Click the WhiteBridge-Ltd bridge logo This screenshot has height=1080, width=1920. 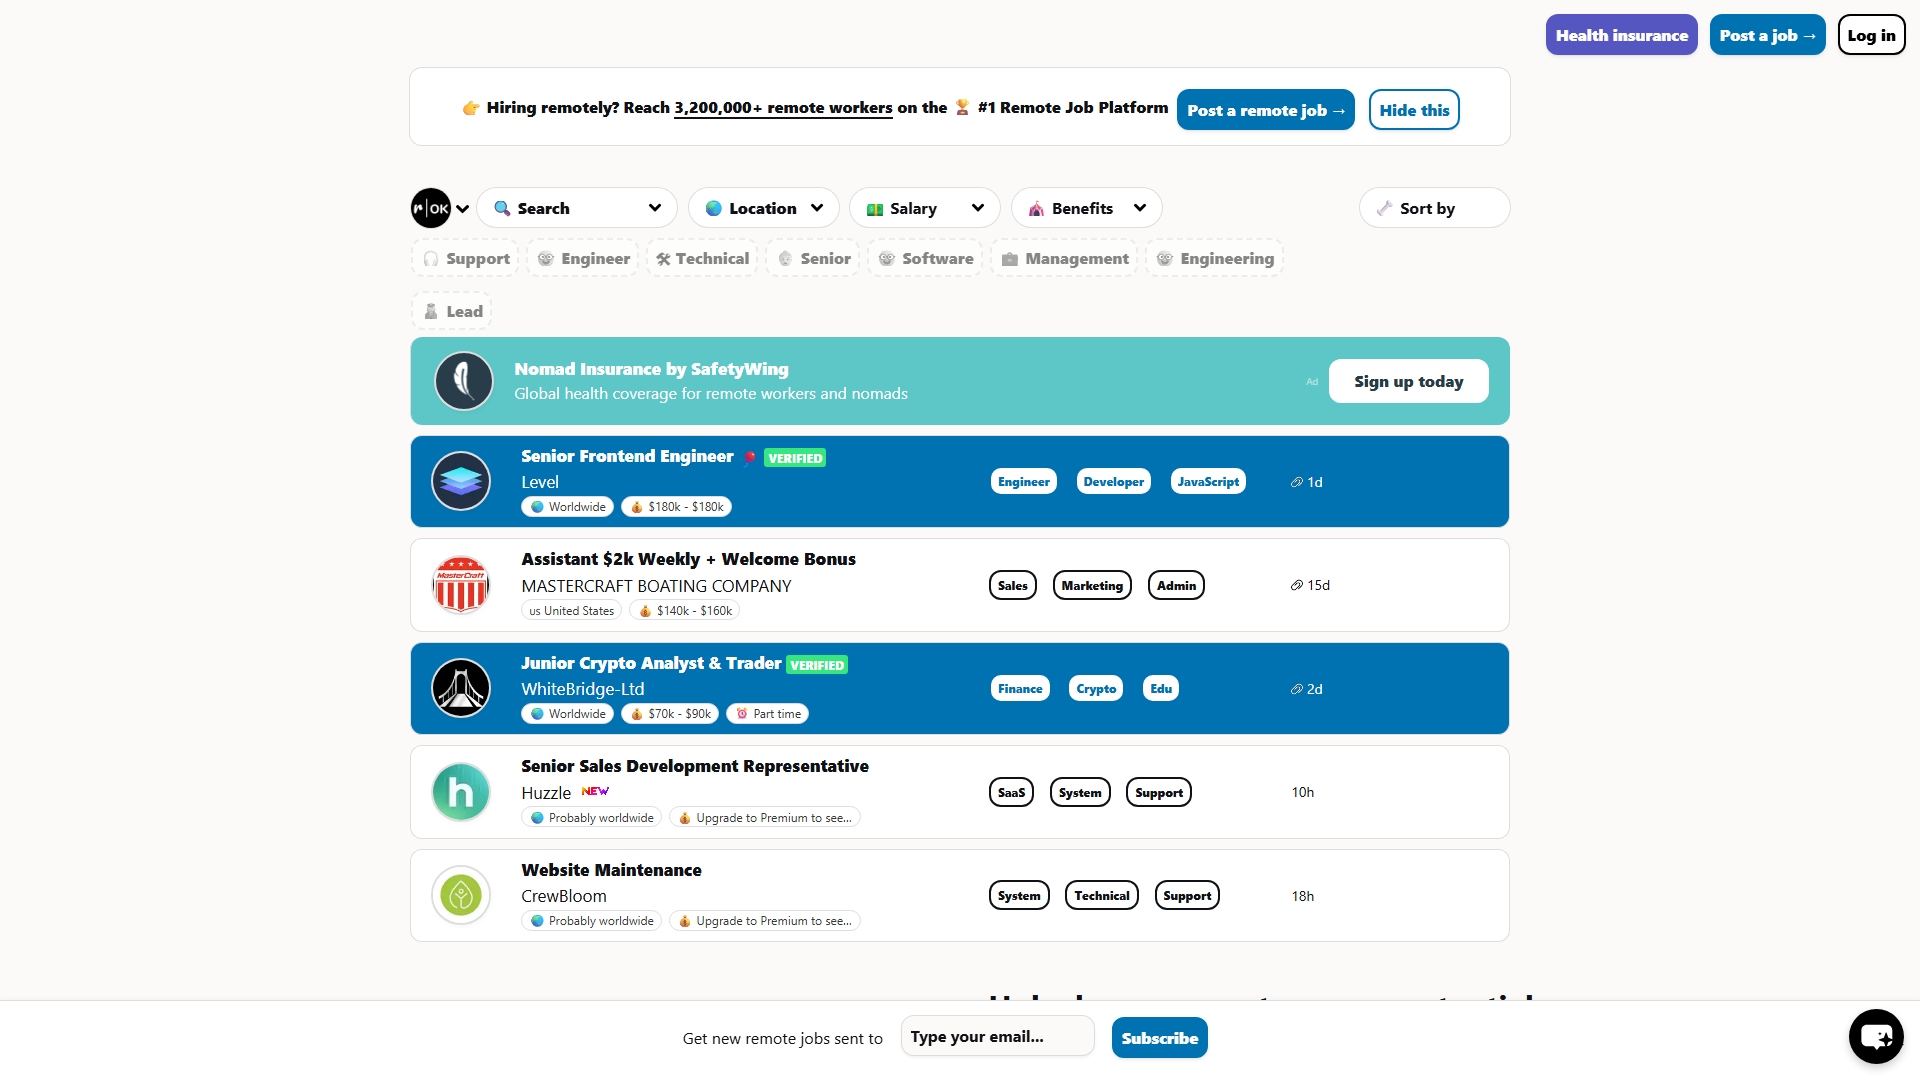point(461,688)
